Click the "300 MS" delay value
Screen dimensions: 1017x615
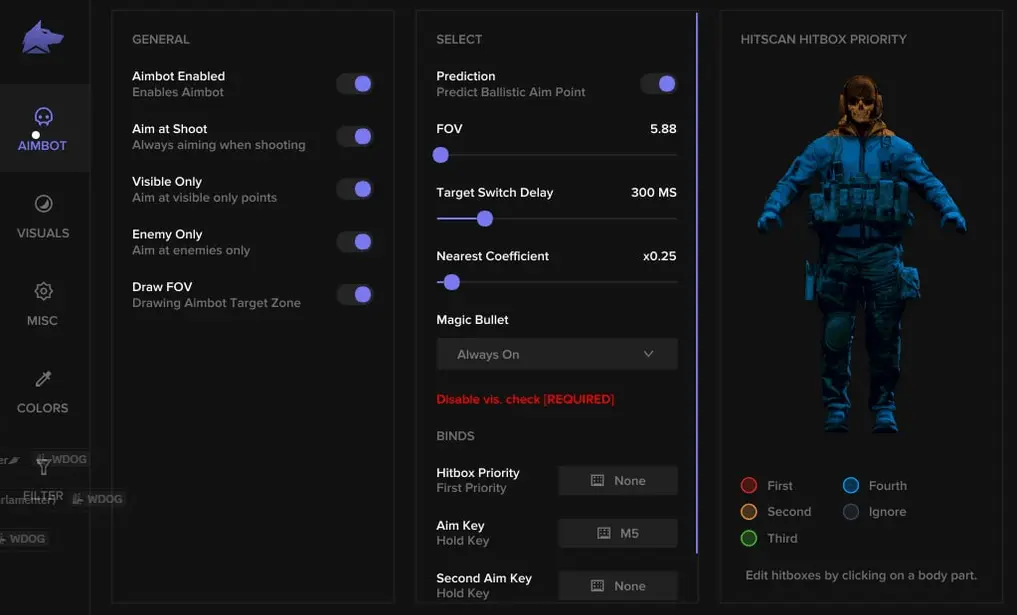[x=654, y=192]
